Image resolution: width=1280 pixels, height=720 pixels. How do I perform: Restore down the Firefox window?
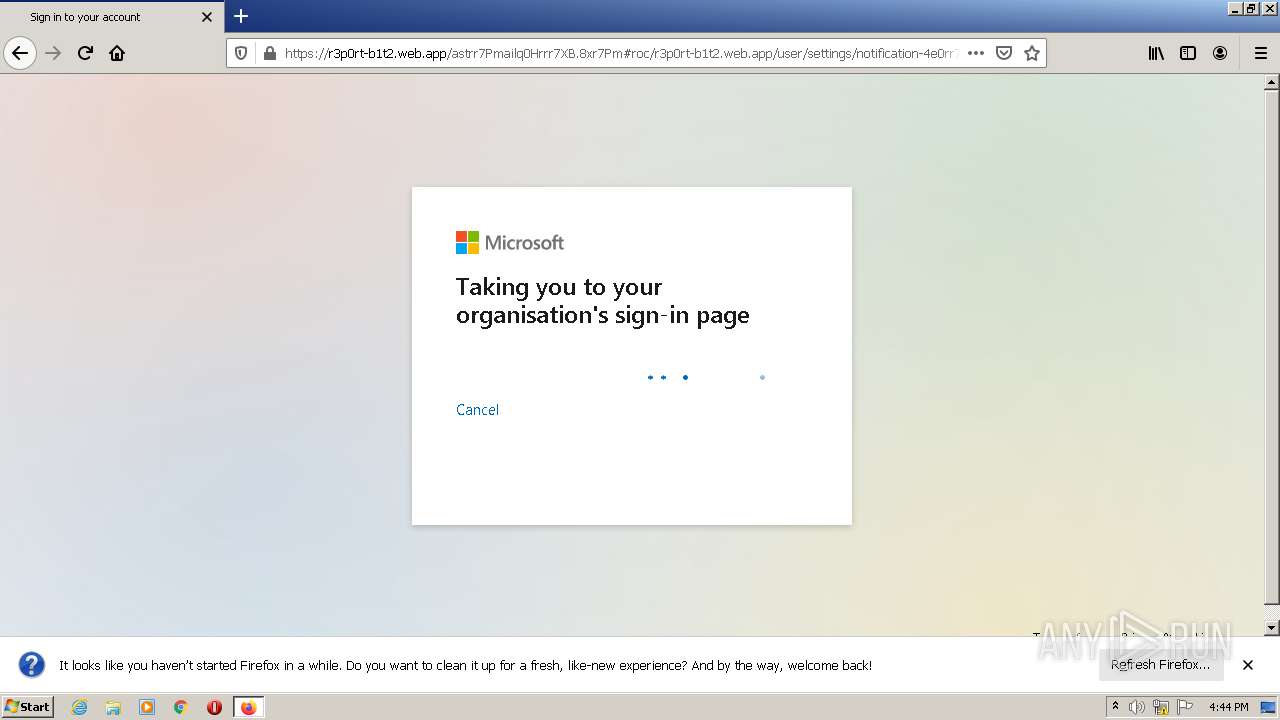click(x=1251, y=8)
